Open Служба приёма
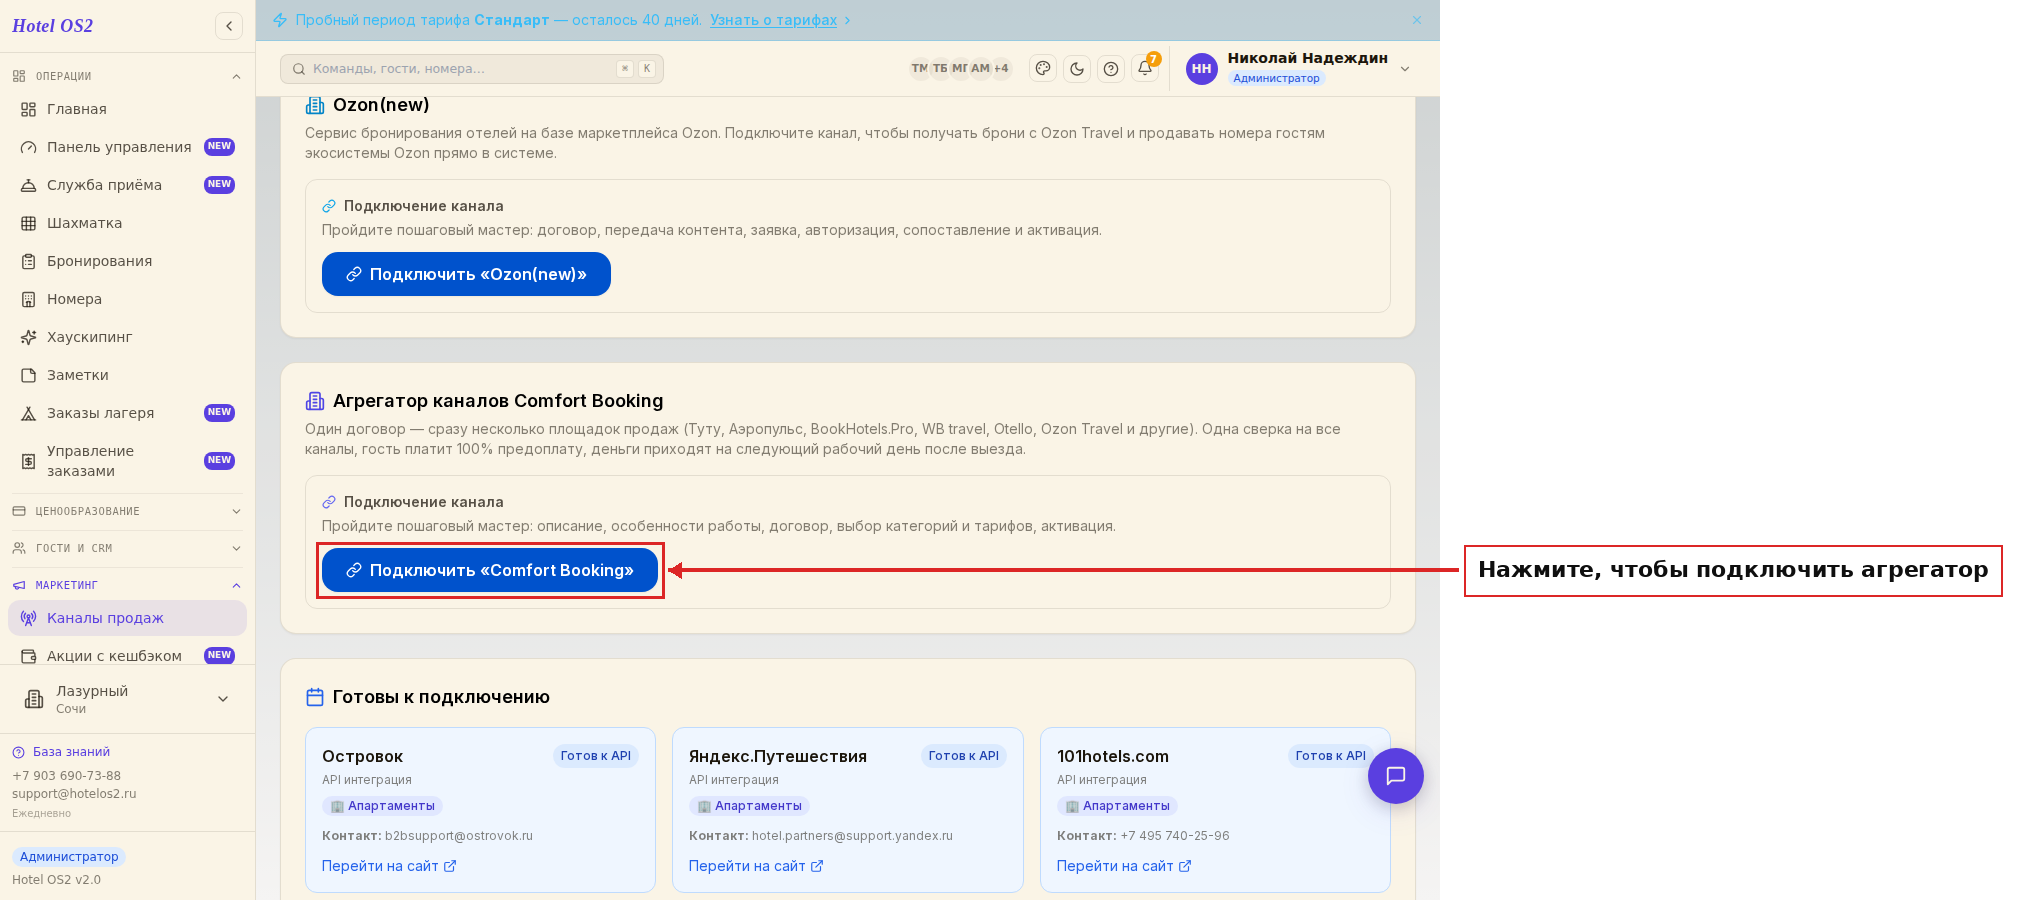The height and width of the screenshot is (900, 2026). (127, 185)
